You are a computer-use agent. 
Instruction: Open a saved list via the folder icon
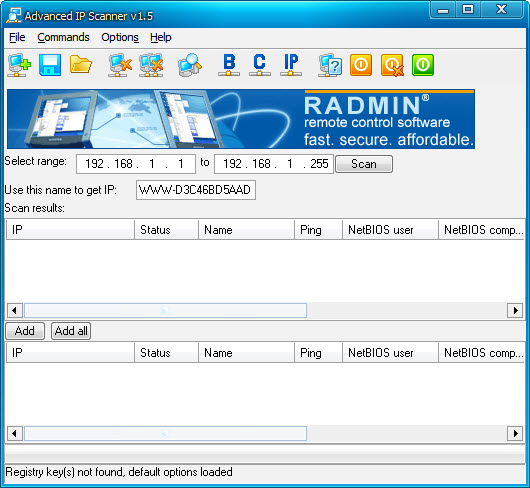(x=81, y=65)
